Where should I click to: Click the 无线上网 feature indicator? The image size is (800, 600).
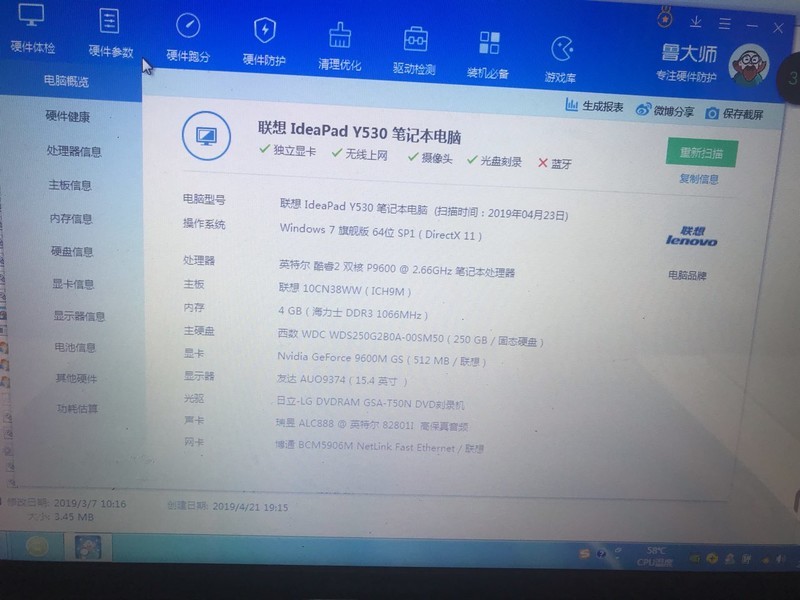tap(360, 154)
